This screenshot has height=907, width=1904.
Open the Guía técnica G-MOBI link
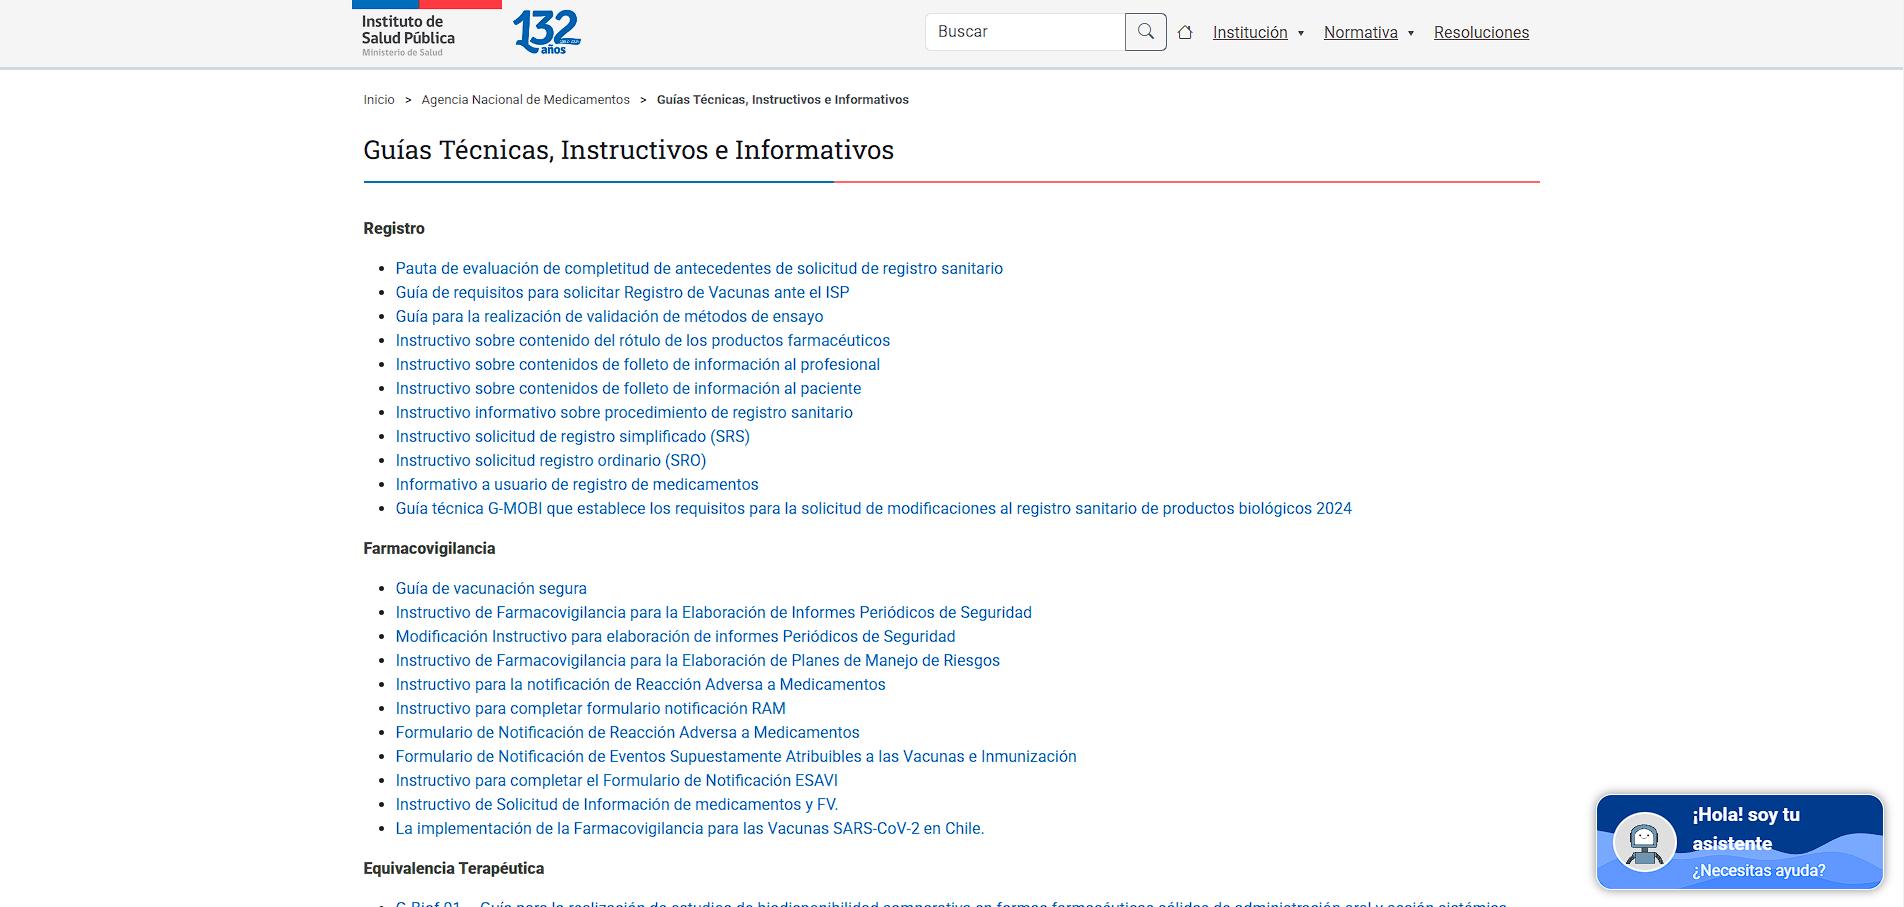click(873, 508)
